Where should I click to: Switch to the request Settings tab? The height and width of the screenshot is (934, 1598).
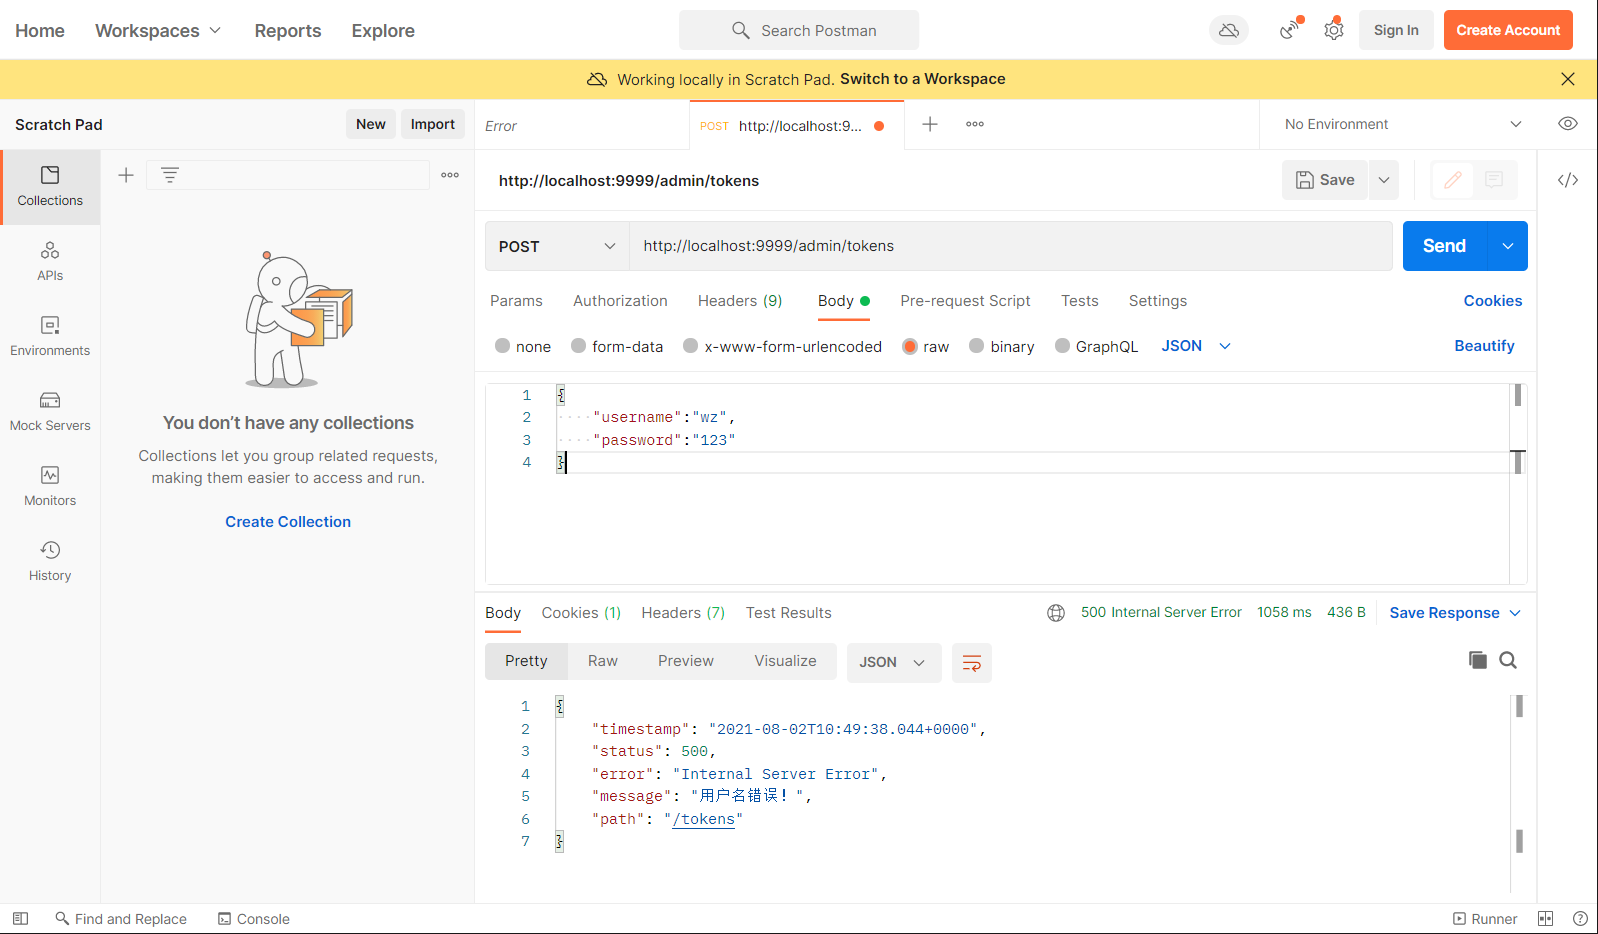(1158, 301)
